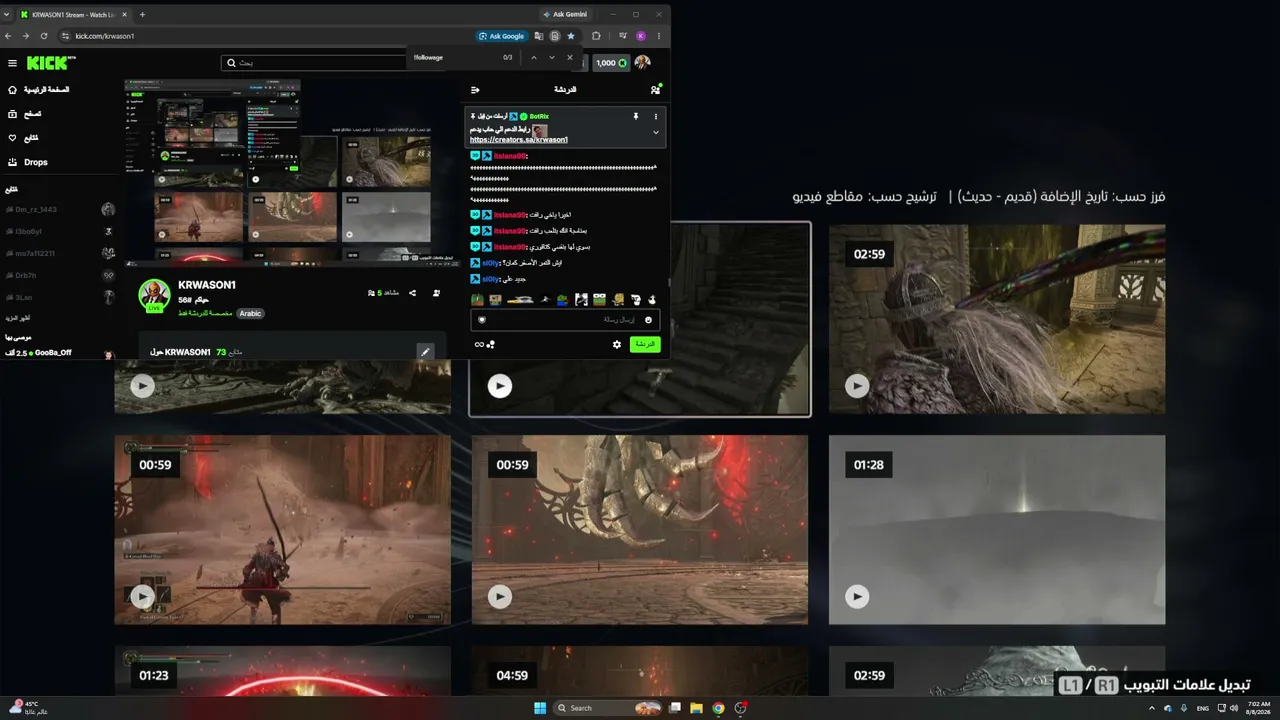The image size is (1280, 720).
Task: Open the 04:59 video clip thumbnail
Action: [640, 671]
